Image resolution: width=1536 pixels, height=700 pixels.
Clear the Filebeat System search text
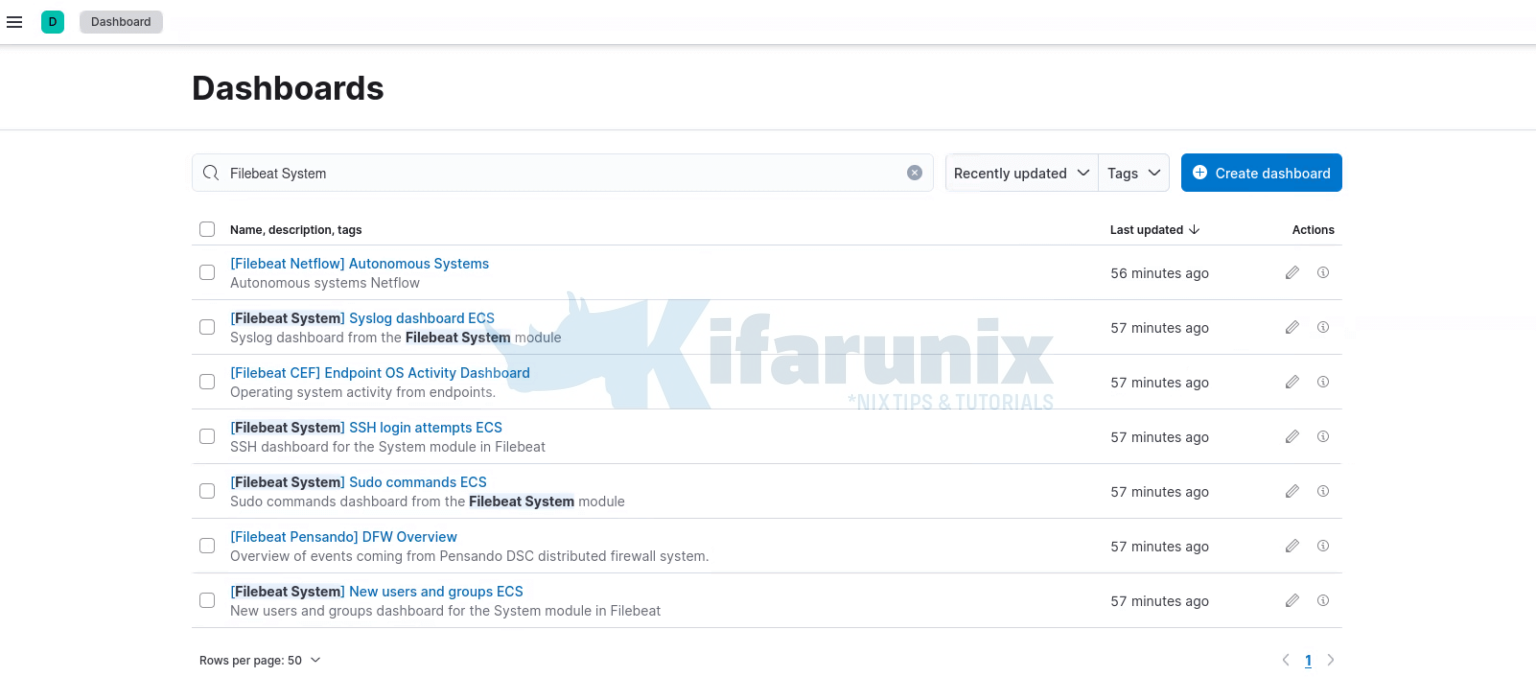click(x=914, y=173)
